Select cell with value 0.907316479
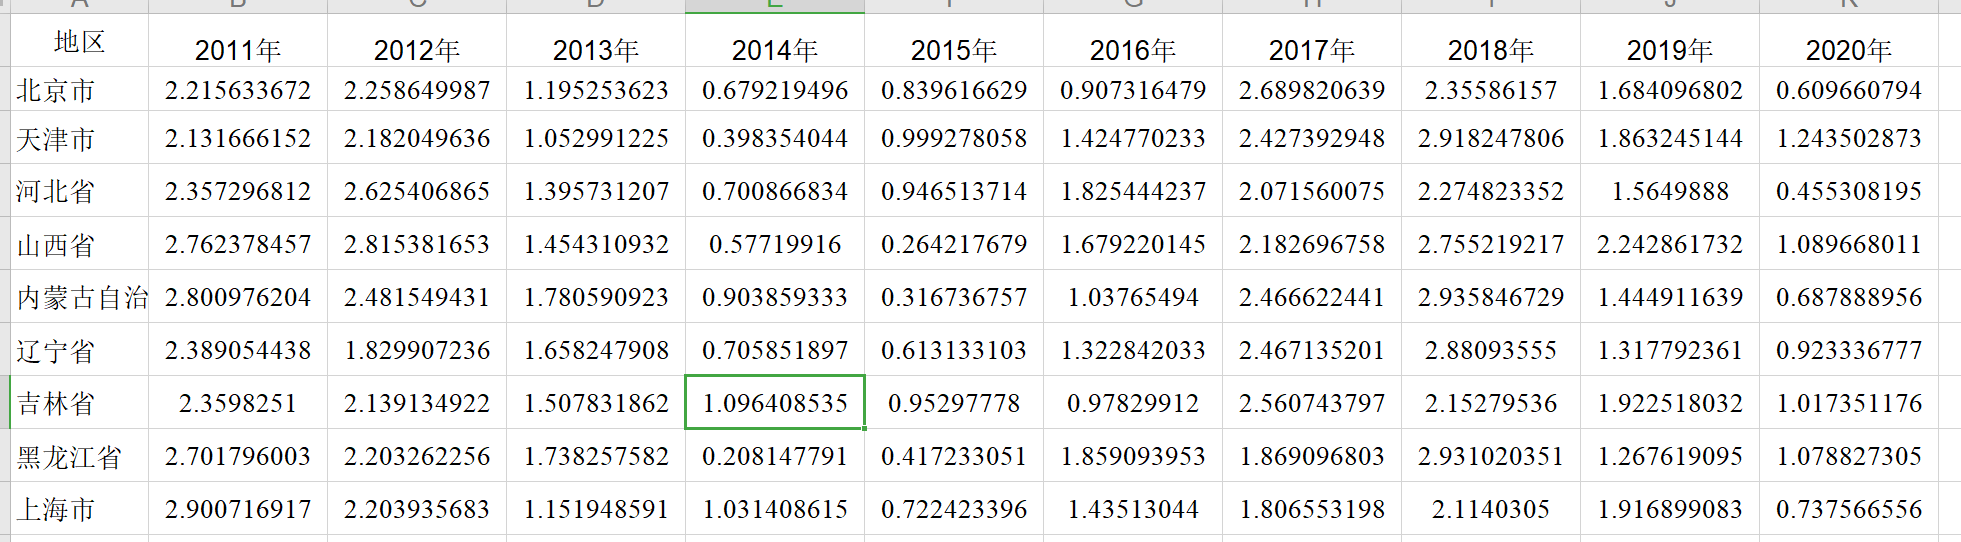This screenshot has width=1961, height=542. click(x=1133, y=90)
